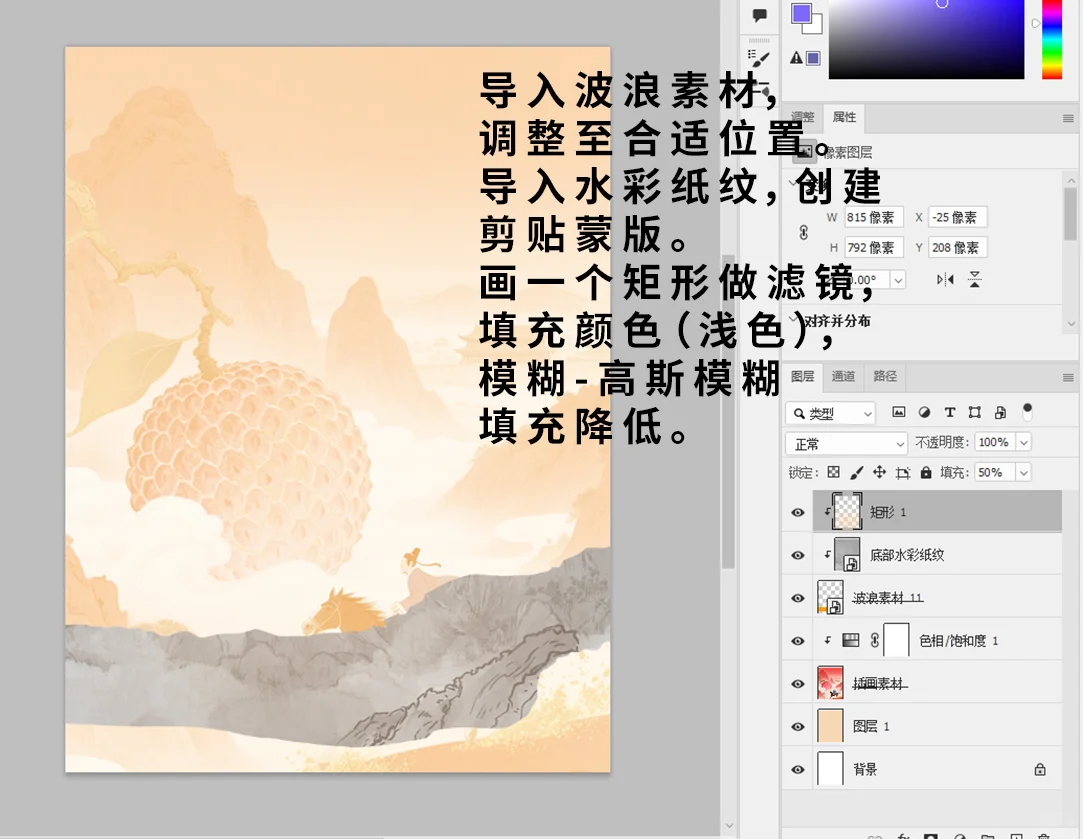This screenshot has width=1083, height=839.
Task: Click the Y position field 208 像素
Action: point(958,247)
